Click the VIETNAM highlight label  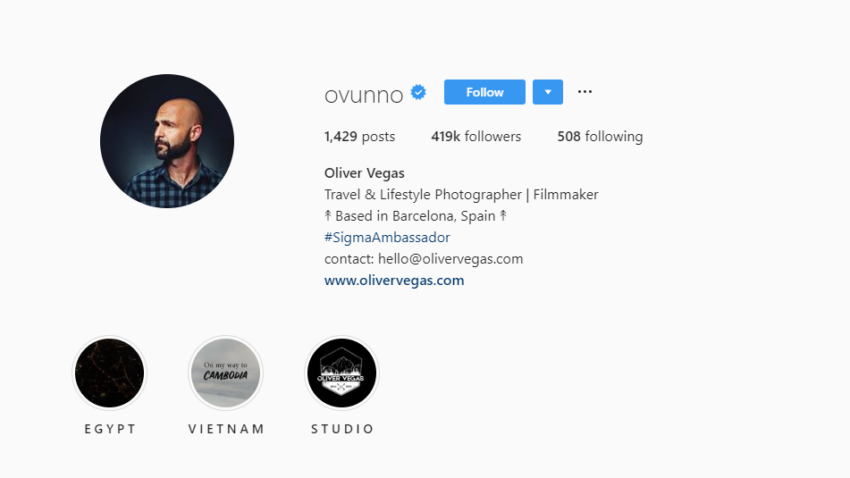(226, 429)
